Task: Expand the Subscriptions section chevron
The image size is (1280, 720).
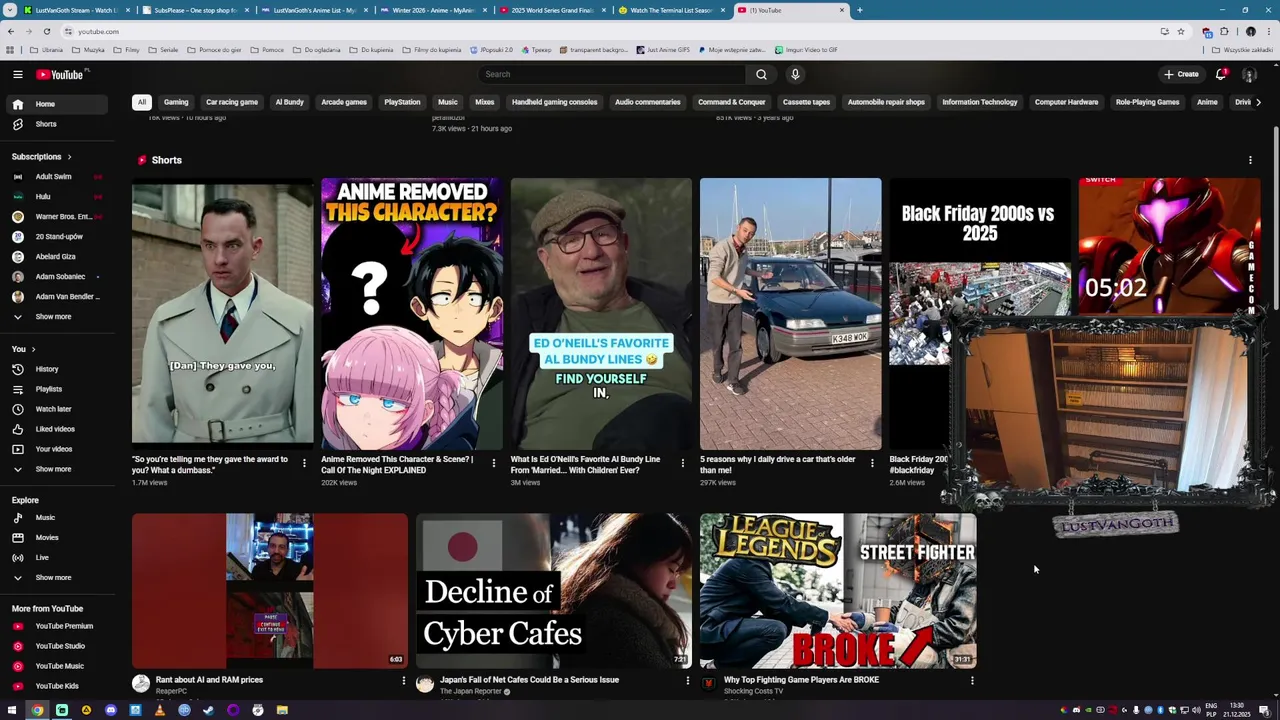Action: [x=69, y=157]
